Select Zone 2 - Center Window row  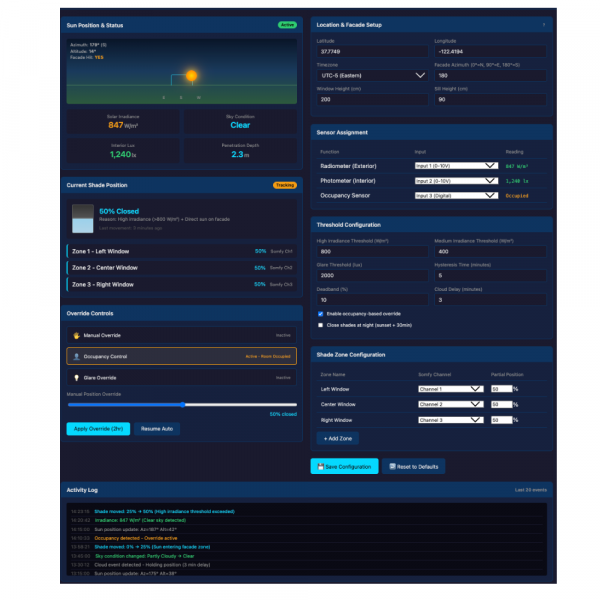coord(181,268)
